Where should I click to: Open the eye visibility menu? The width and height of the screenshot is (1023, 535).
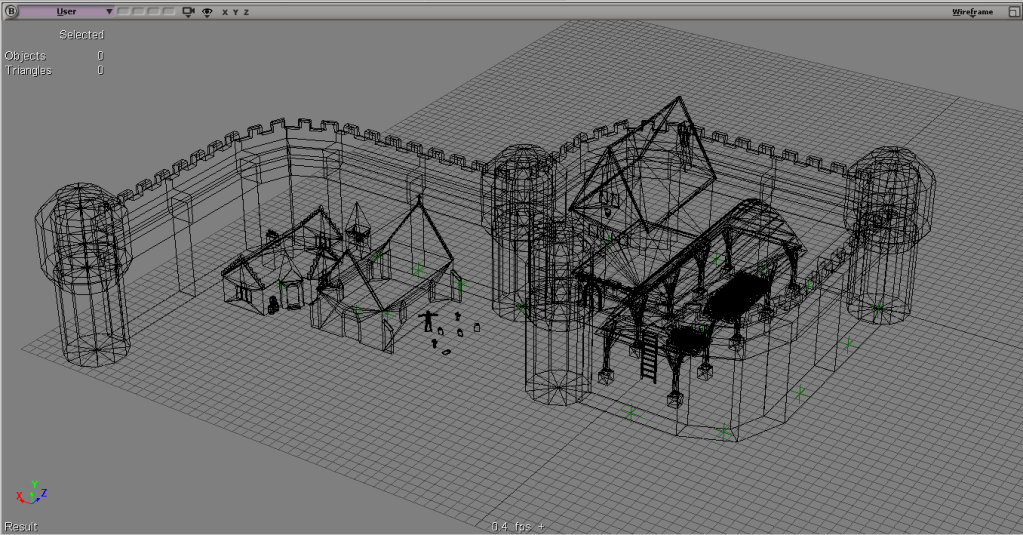pos(207,12)
